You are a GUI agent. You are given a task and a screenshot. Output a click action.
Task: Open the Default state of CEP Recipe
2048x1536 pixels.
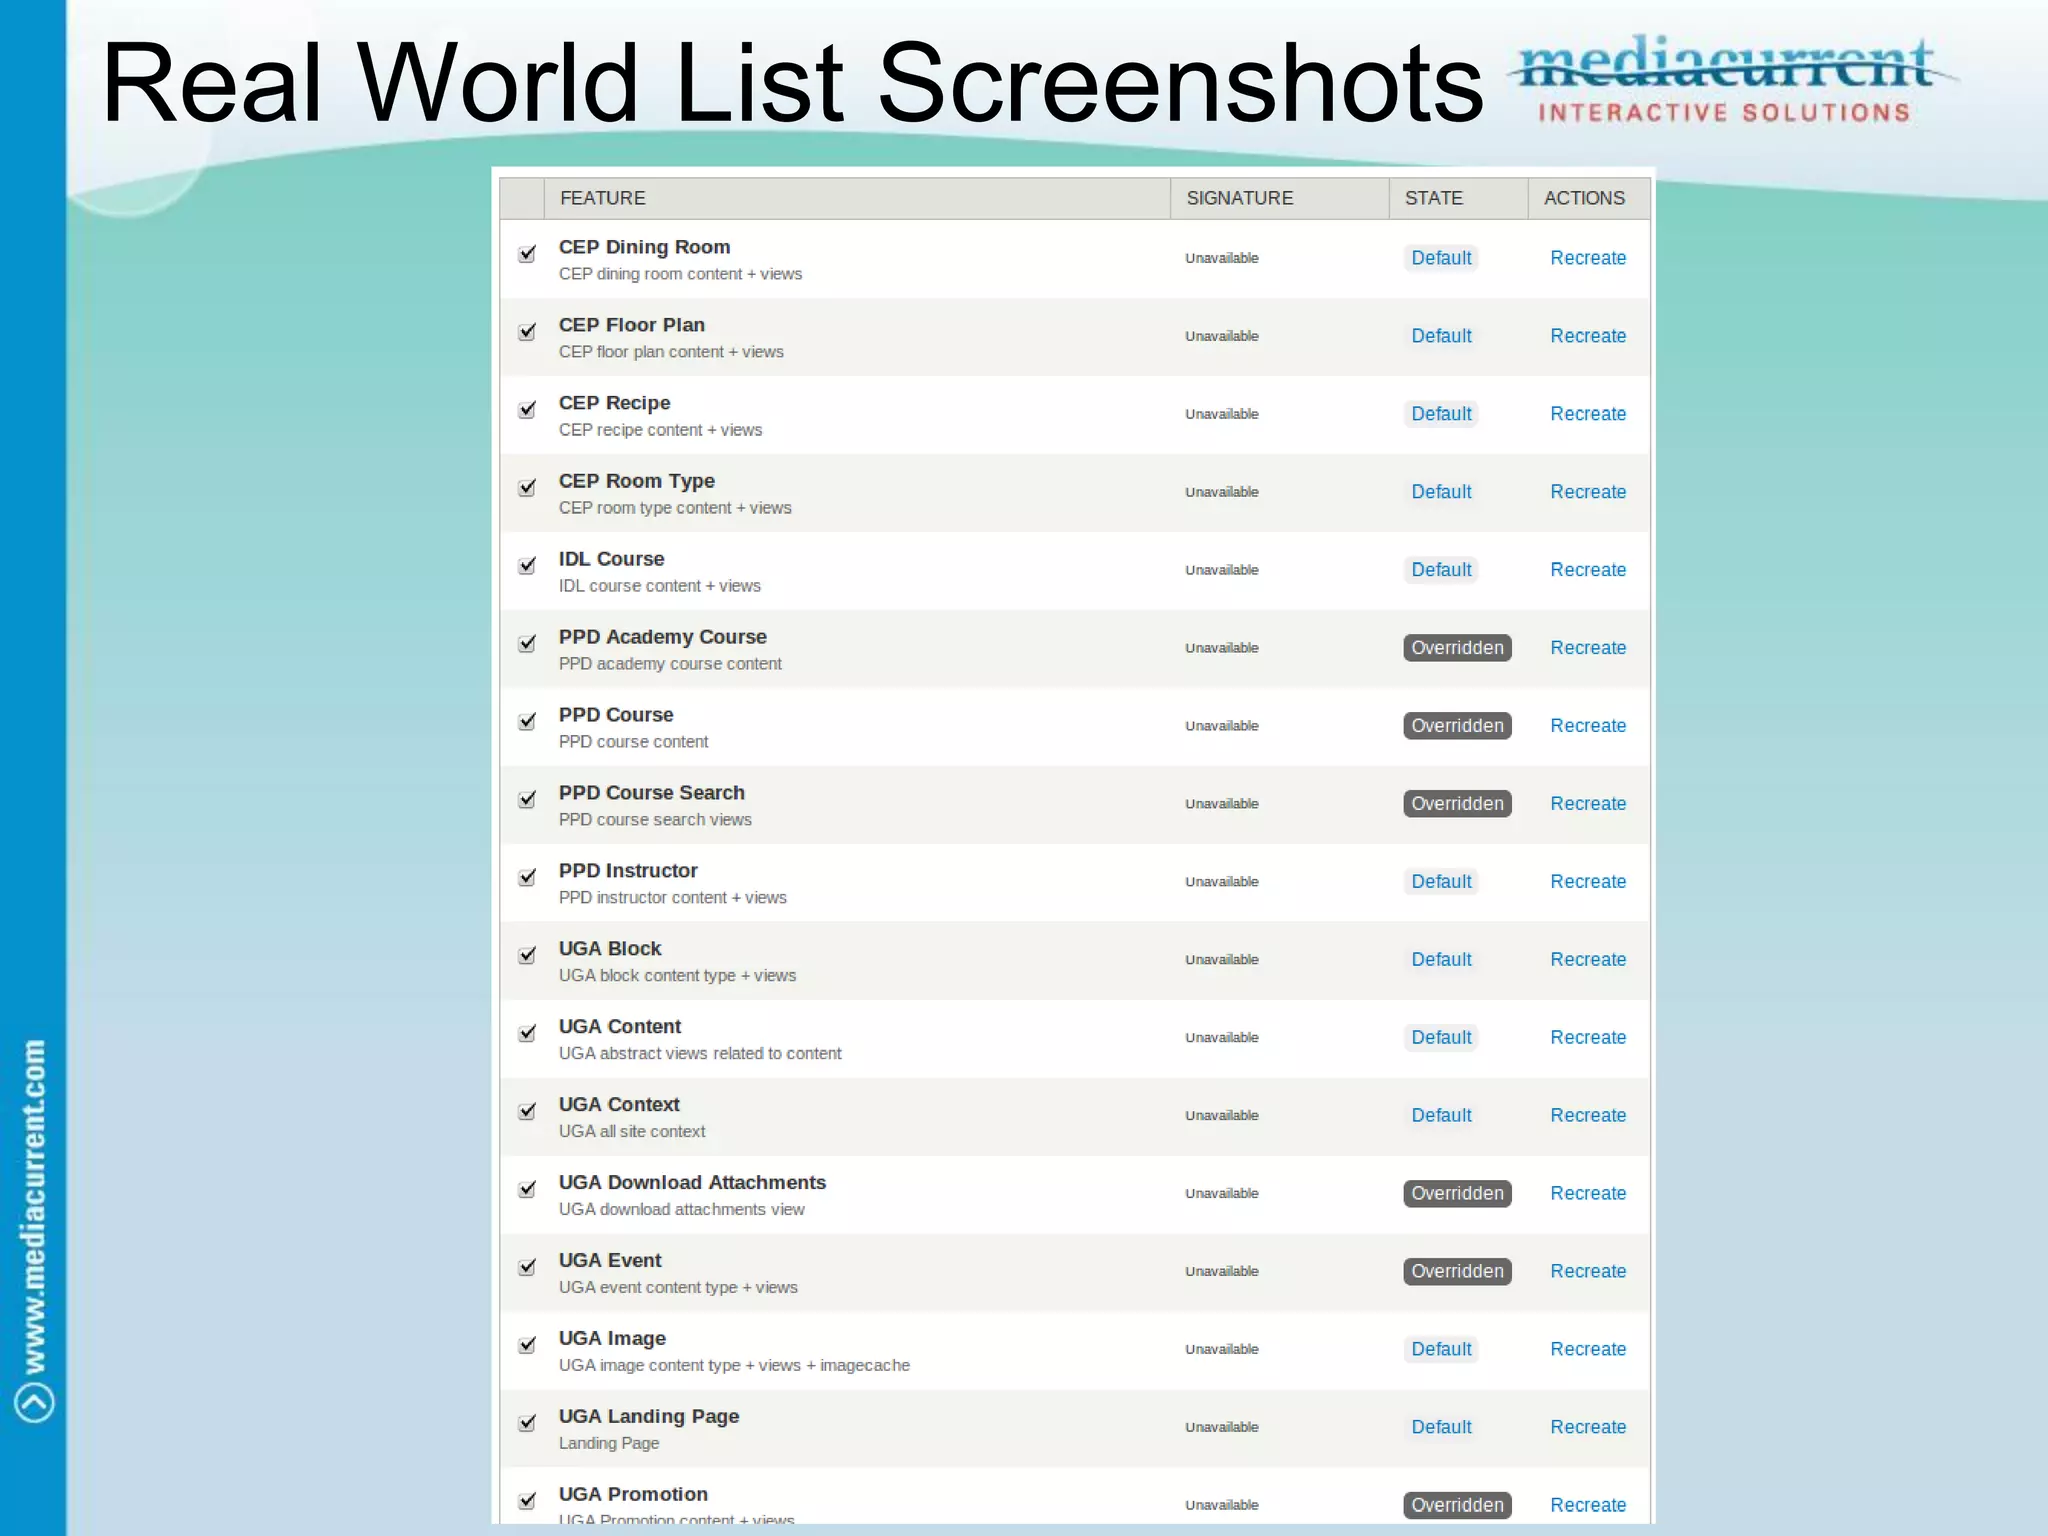1441,414
